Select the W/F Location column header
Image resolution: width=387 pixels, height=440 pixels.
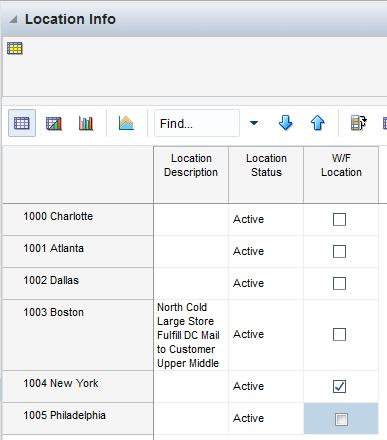(x=341, y=175)
